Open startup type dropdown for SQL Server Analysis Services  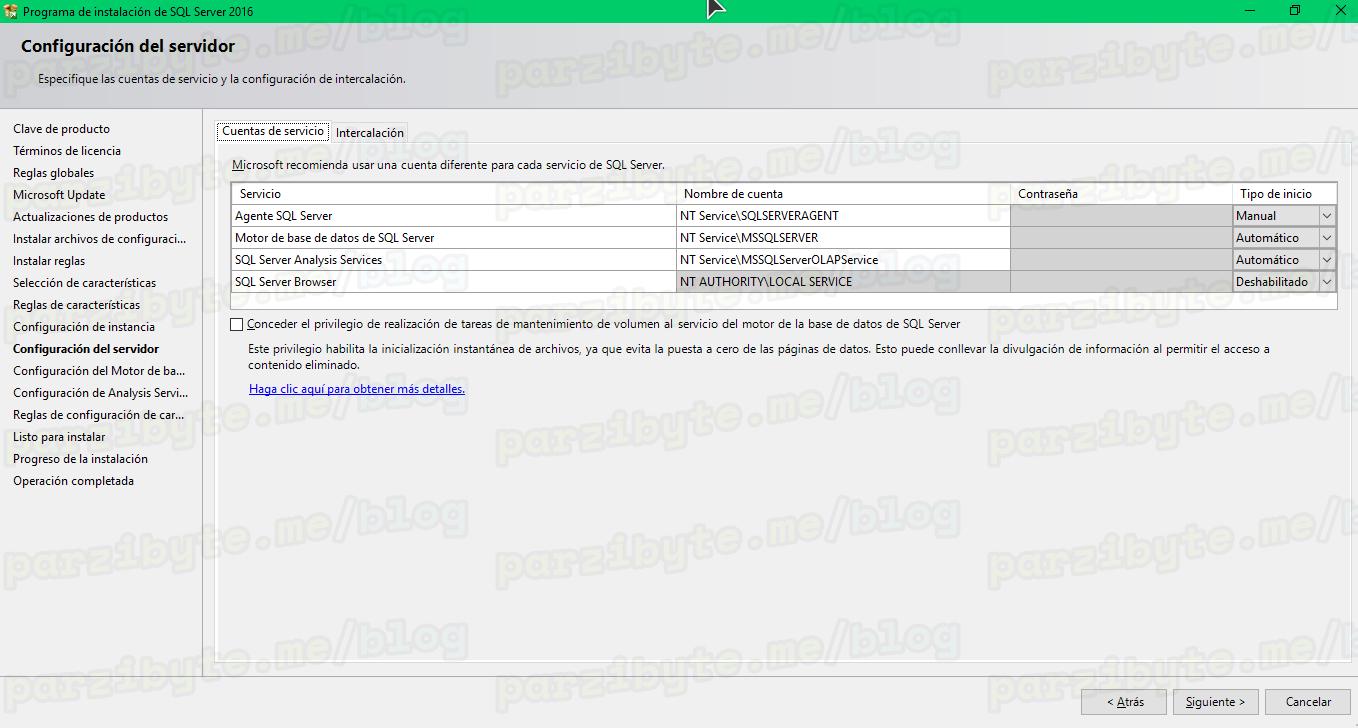[x=1327, y=260]
